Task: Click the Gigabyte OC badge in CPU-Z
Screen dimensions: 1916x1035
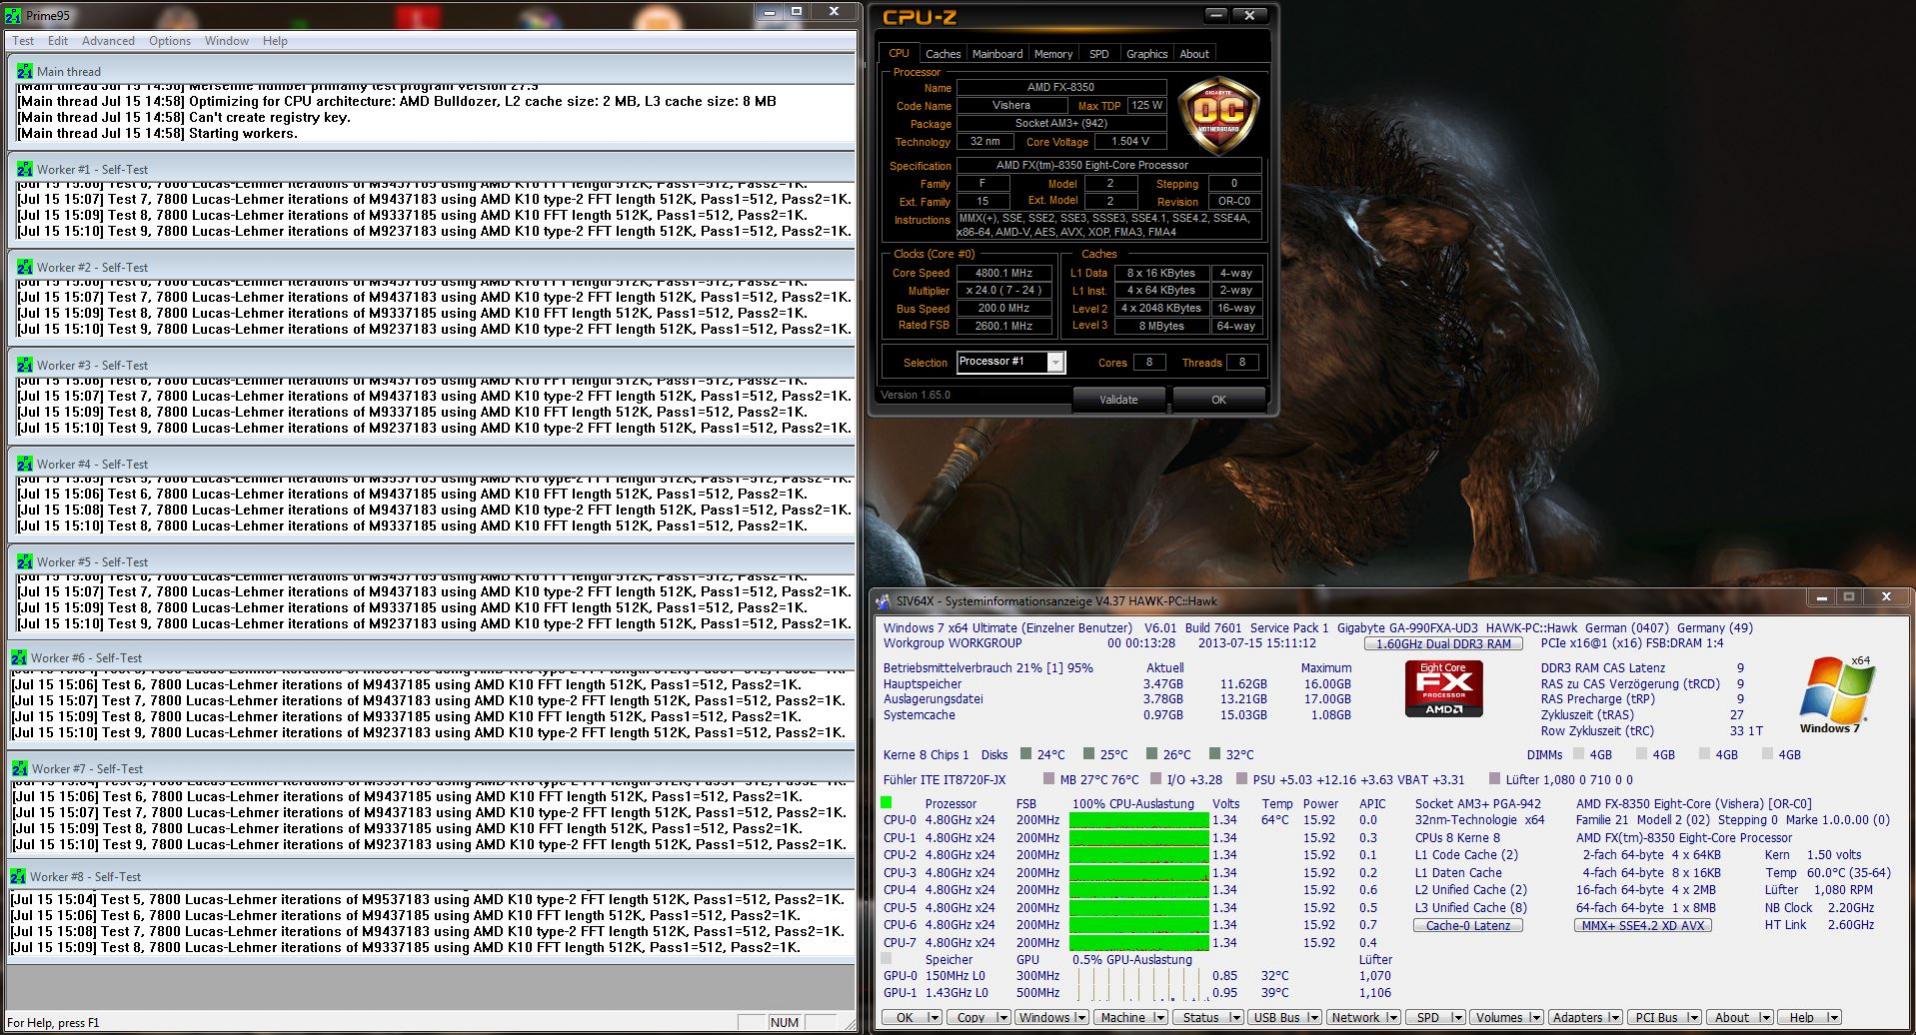Action: (1218, 114)
